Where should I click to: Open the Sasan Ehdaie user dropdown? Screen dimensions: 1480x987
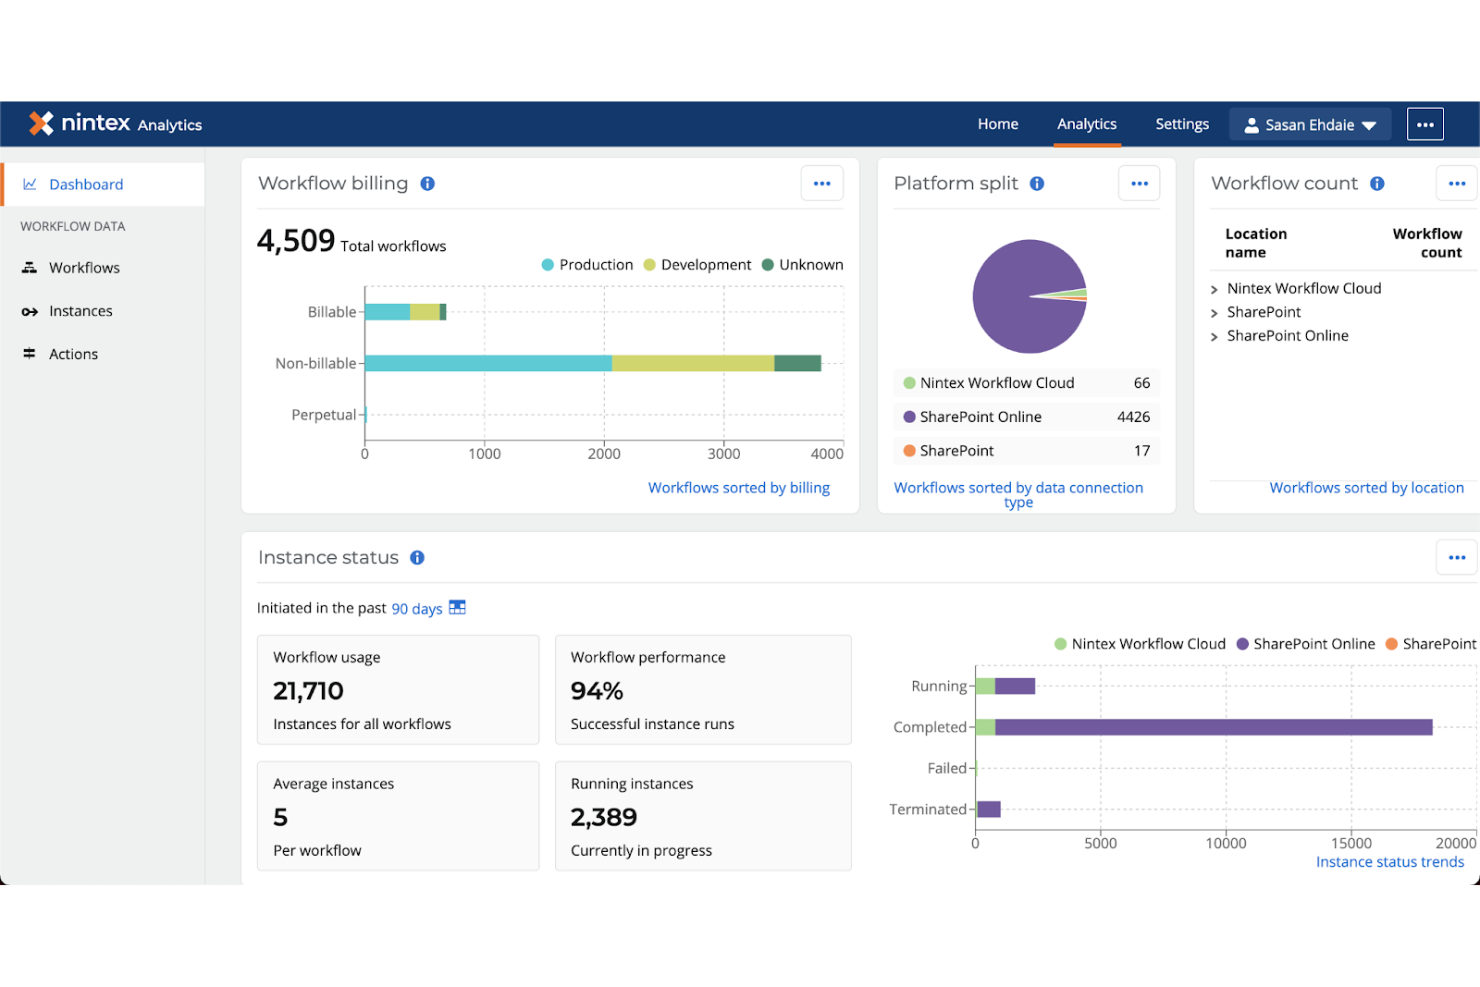[x=1310, y=125]
